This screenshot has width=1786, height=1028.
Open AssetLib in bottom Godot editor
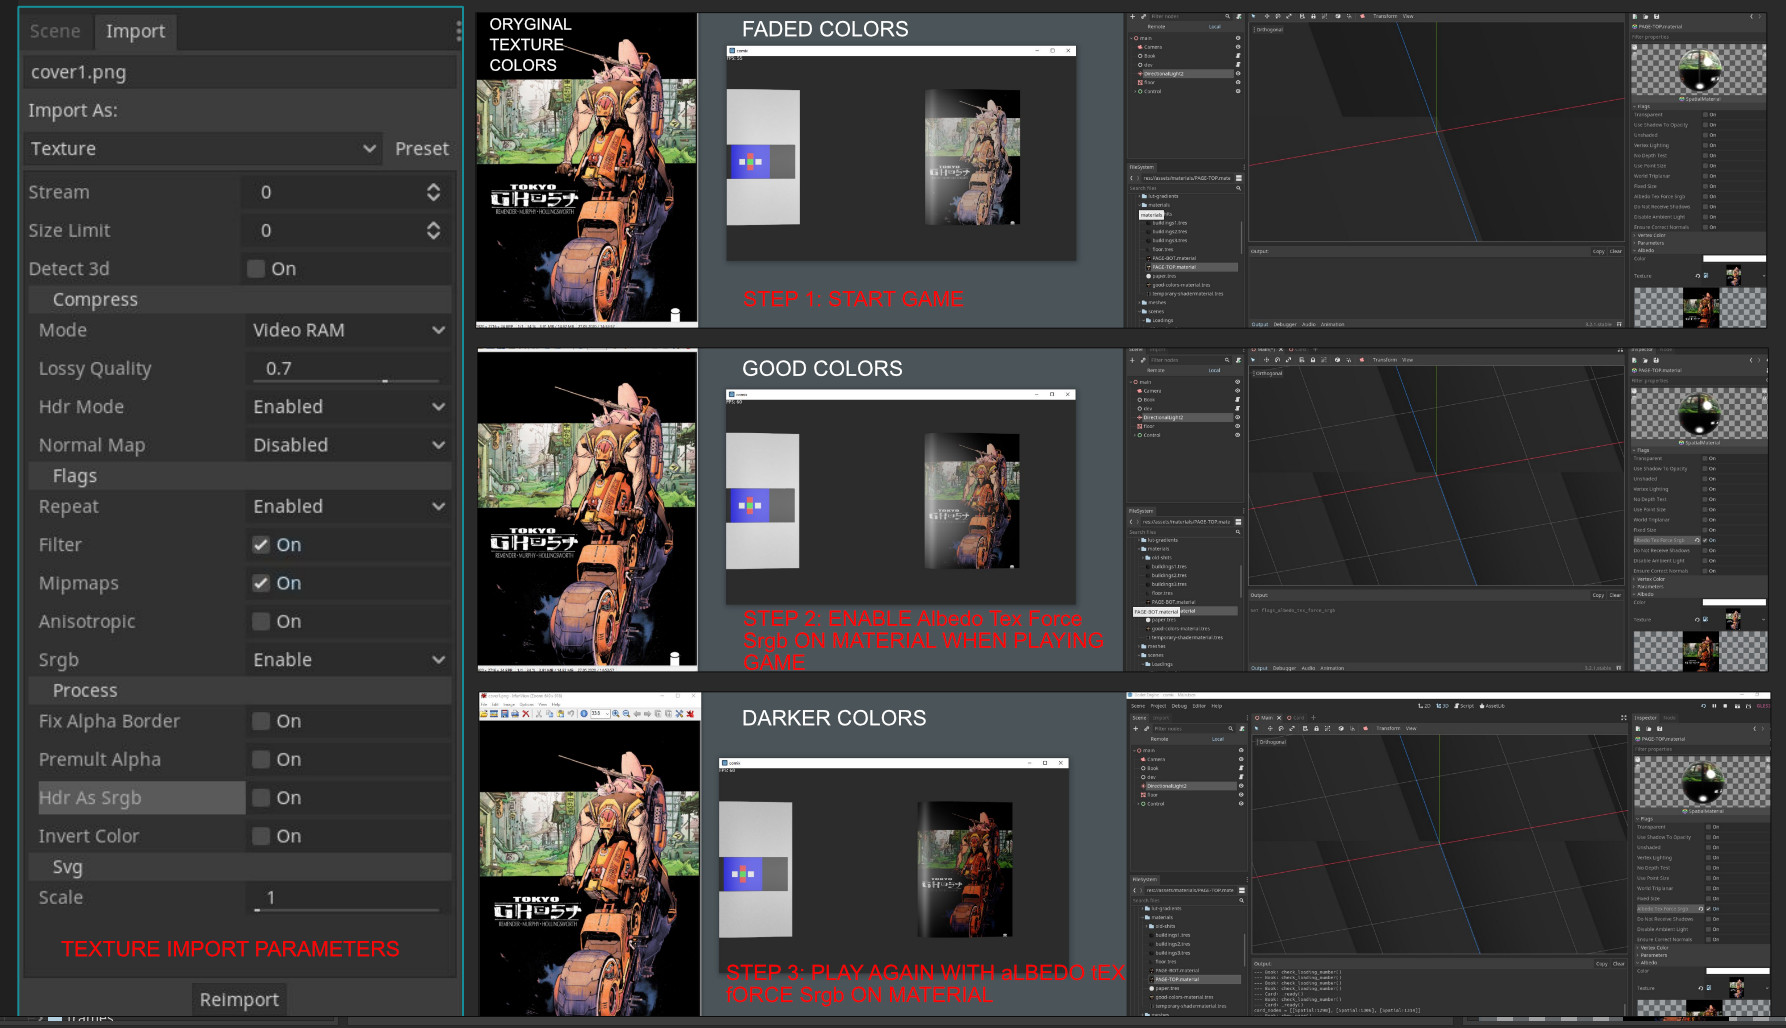coord(1492,706)
